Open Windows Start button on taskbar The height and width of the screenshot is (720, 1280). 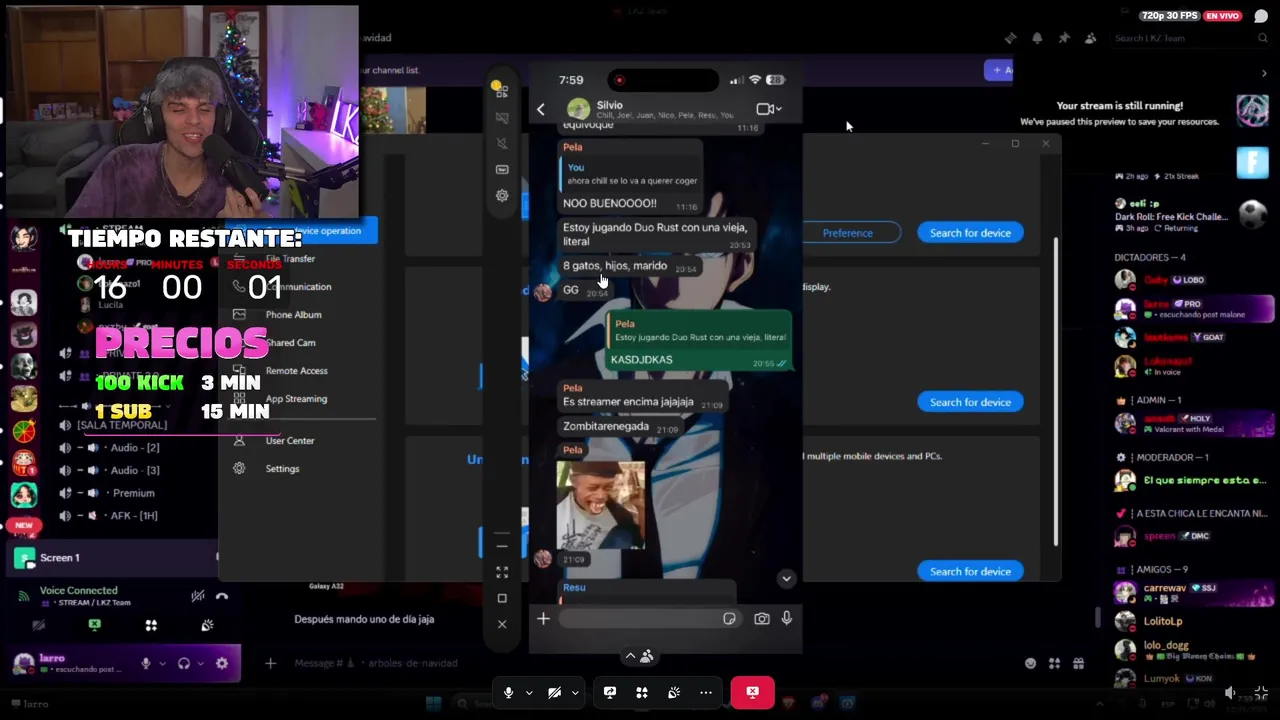tap(433, 704)
